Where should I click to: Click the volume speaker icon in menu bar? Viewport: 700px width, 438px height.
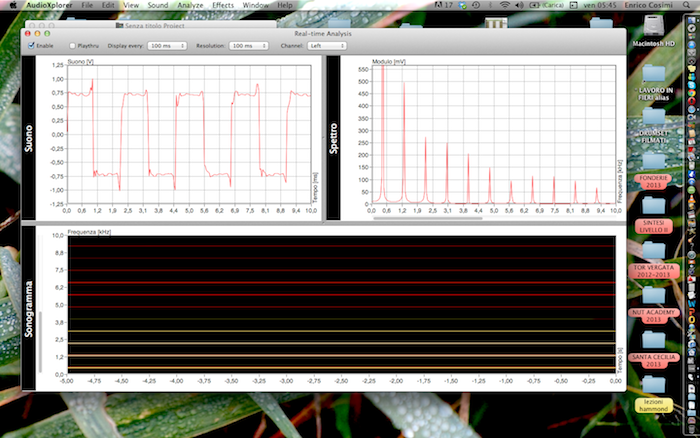tap(519, 5)
